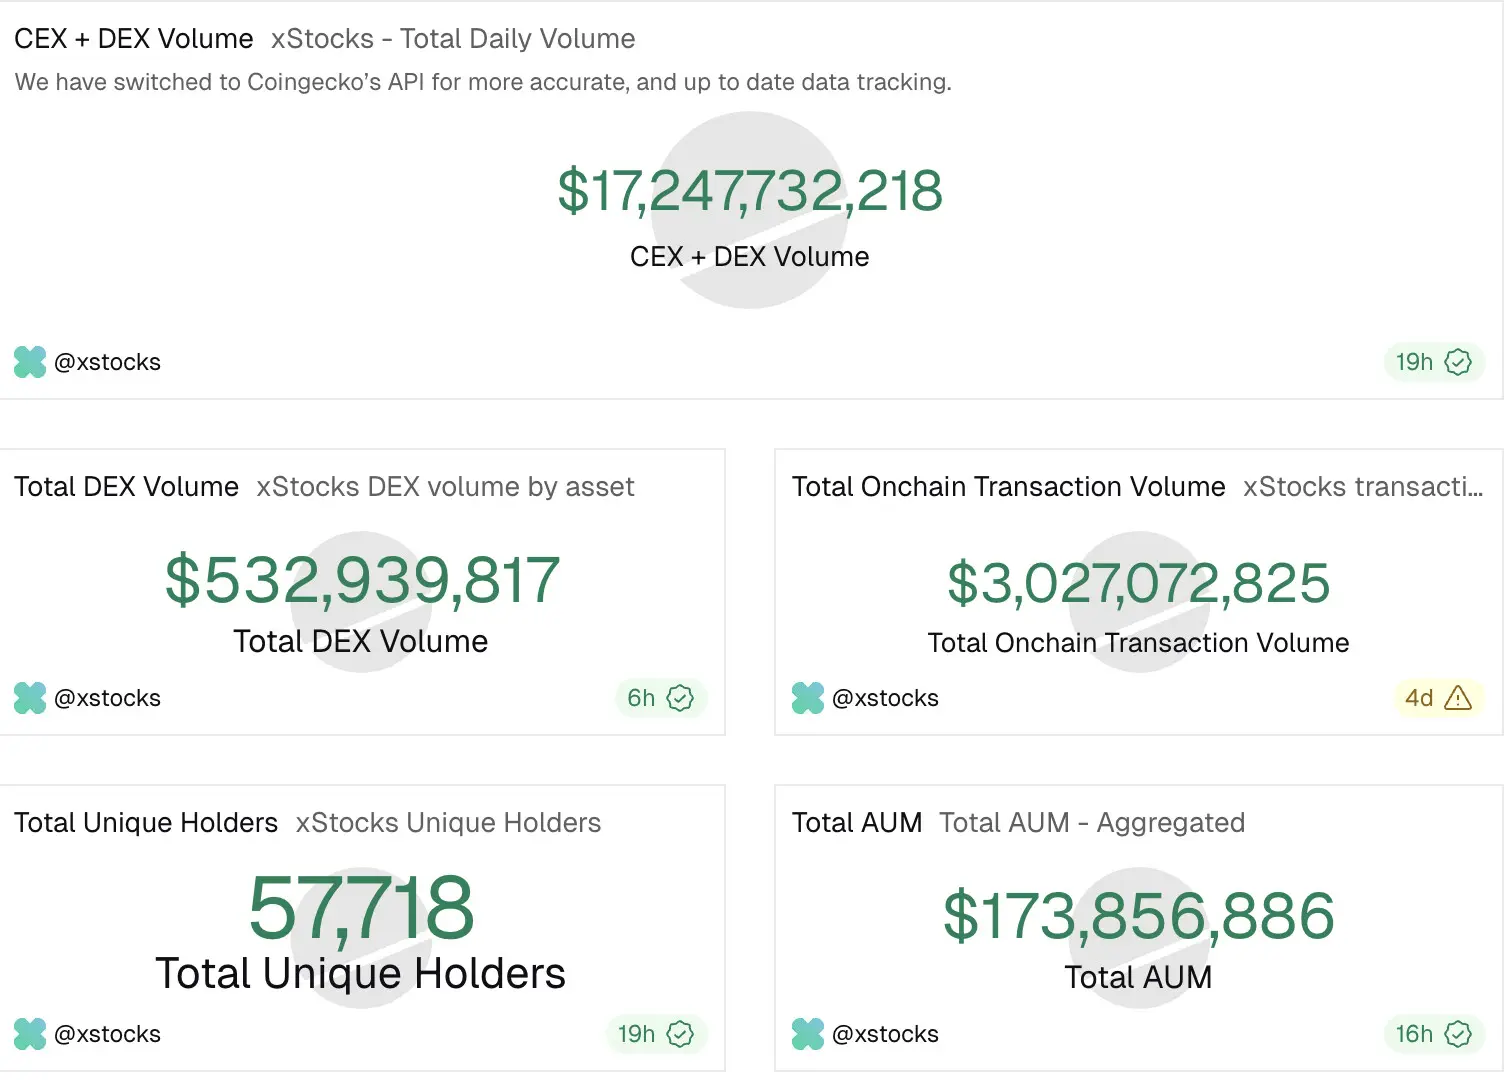The image size is (1508, 1080).
Task: Click the verified checkmark next to 19h badge
Action: click(x=1458, y=362)
